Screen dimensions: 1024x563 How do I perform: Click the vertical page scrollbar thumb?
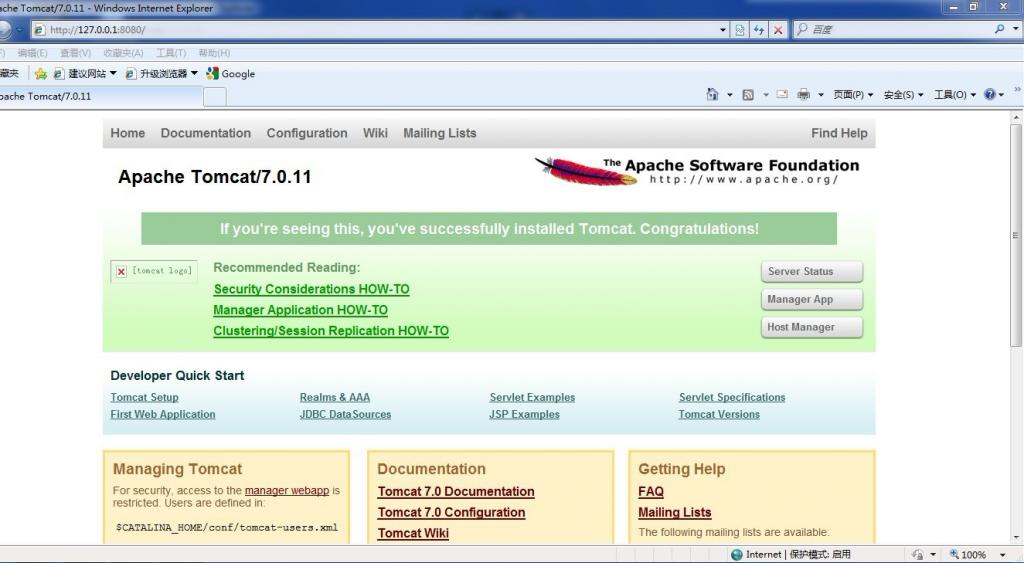pyautogui.click(x=1016, y=236)
